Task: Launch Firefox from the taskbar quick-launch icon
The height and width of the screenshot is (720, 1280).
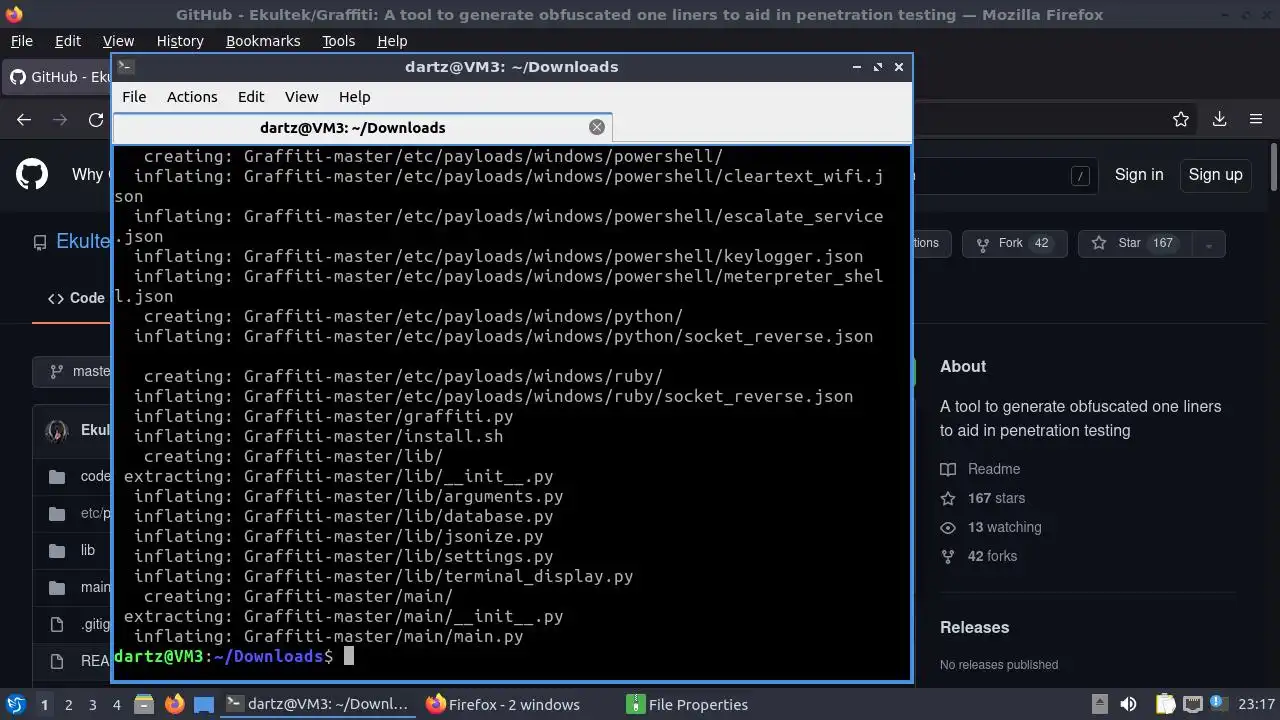Action: 174,705
